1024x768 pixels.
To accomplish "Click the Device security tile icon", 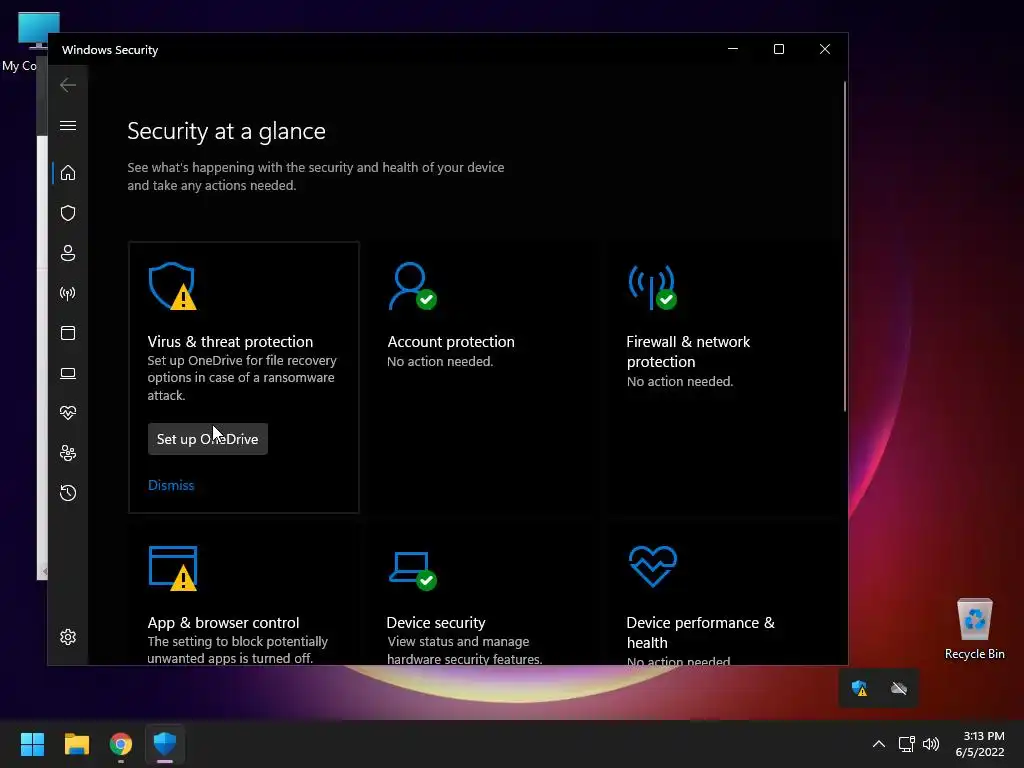I will tap(412, 571).
